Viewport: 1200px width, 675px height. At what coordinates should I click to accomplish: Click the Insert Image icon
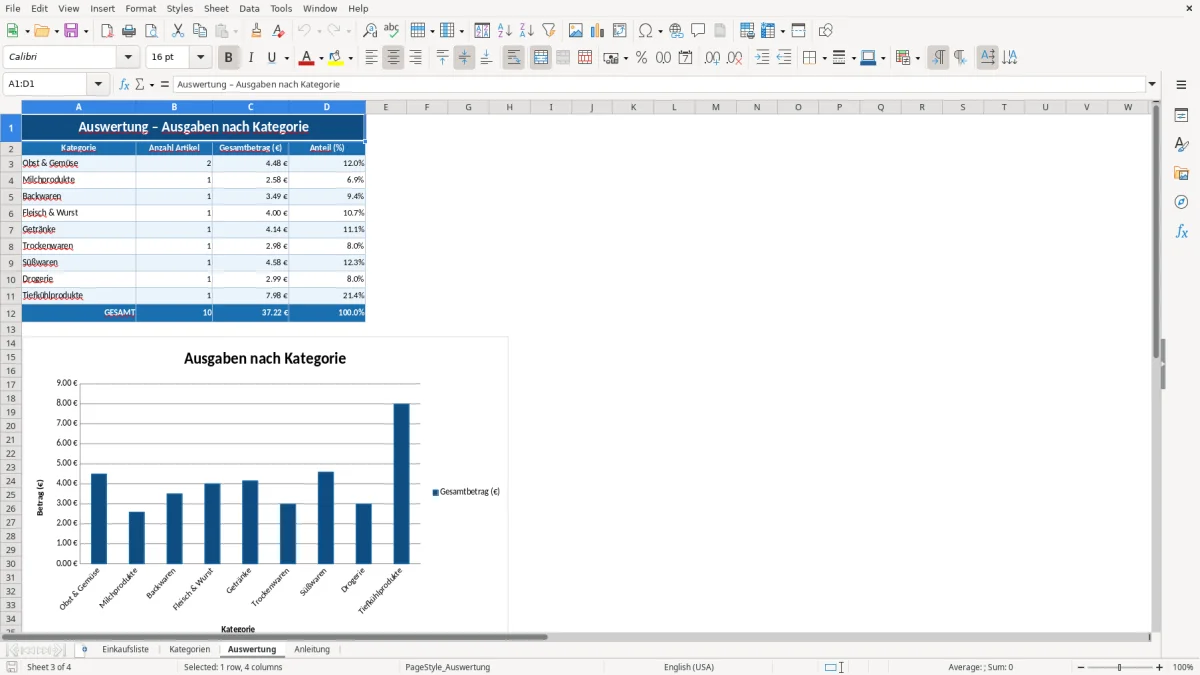point(576,30)
